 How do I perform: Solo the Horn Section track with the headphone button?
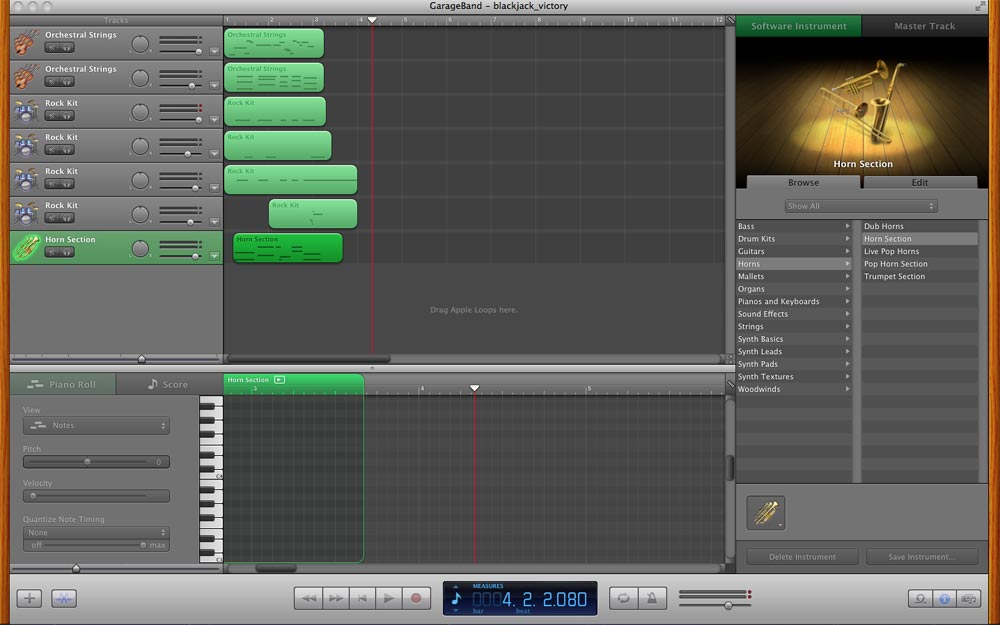pos(67,252)
